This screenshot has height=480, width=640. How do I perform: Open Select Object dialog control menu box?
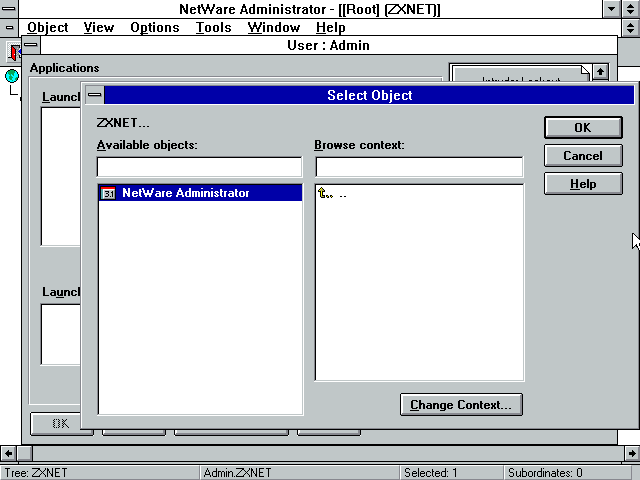click(x=95, y=95)
